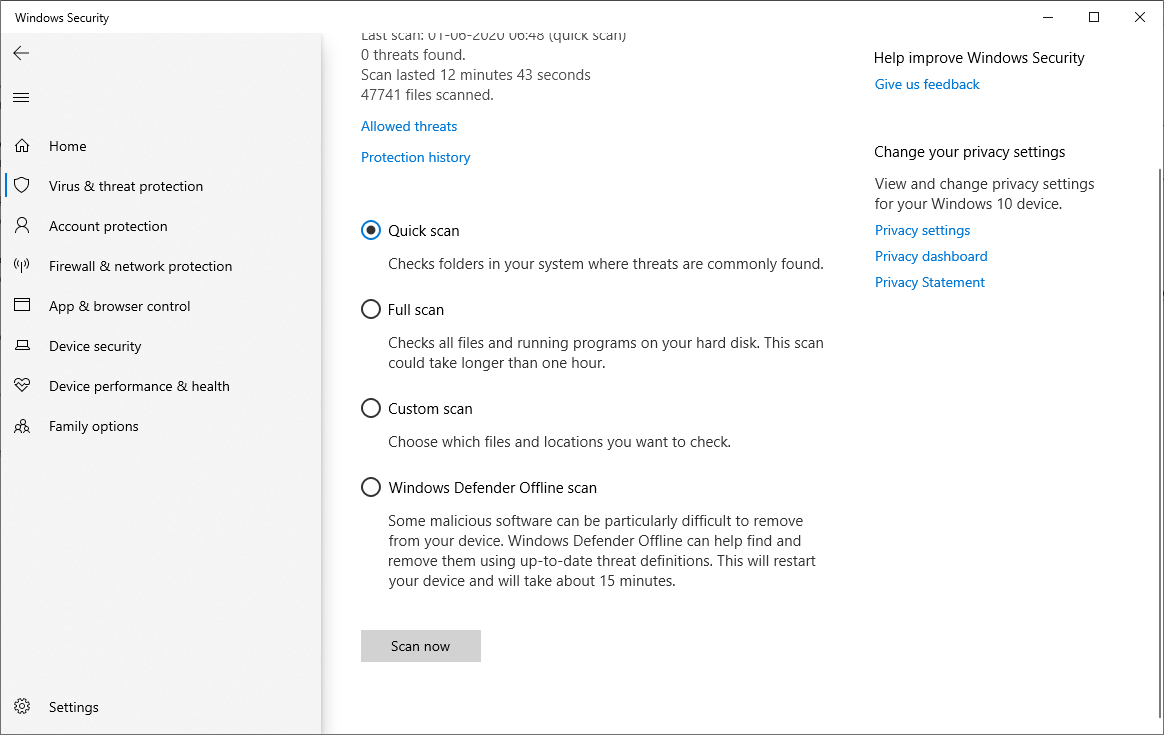Click 'Help improve Windows Security' heading
The image size is (1164, 735).
click(x=979, y=58)
